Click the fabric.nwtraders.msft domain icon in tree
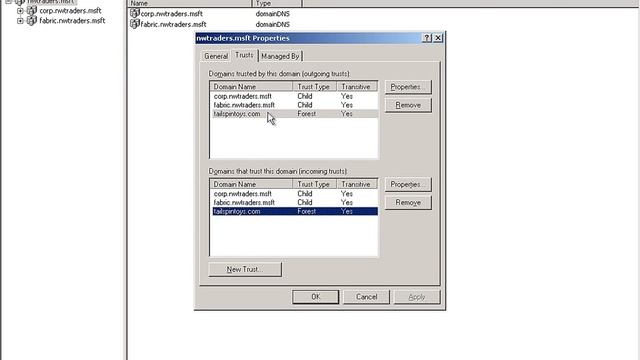640x360 pixels. (32, 20)
